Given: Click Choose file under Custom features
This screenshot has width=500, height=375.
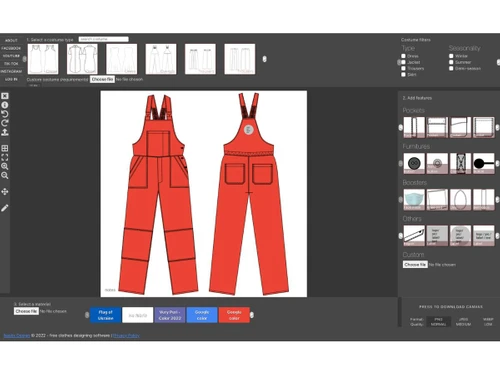Looking at the screenshot, I should click(x=415, y=264).
